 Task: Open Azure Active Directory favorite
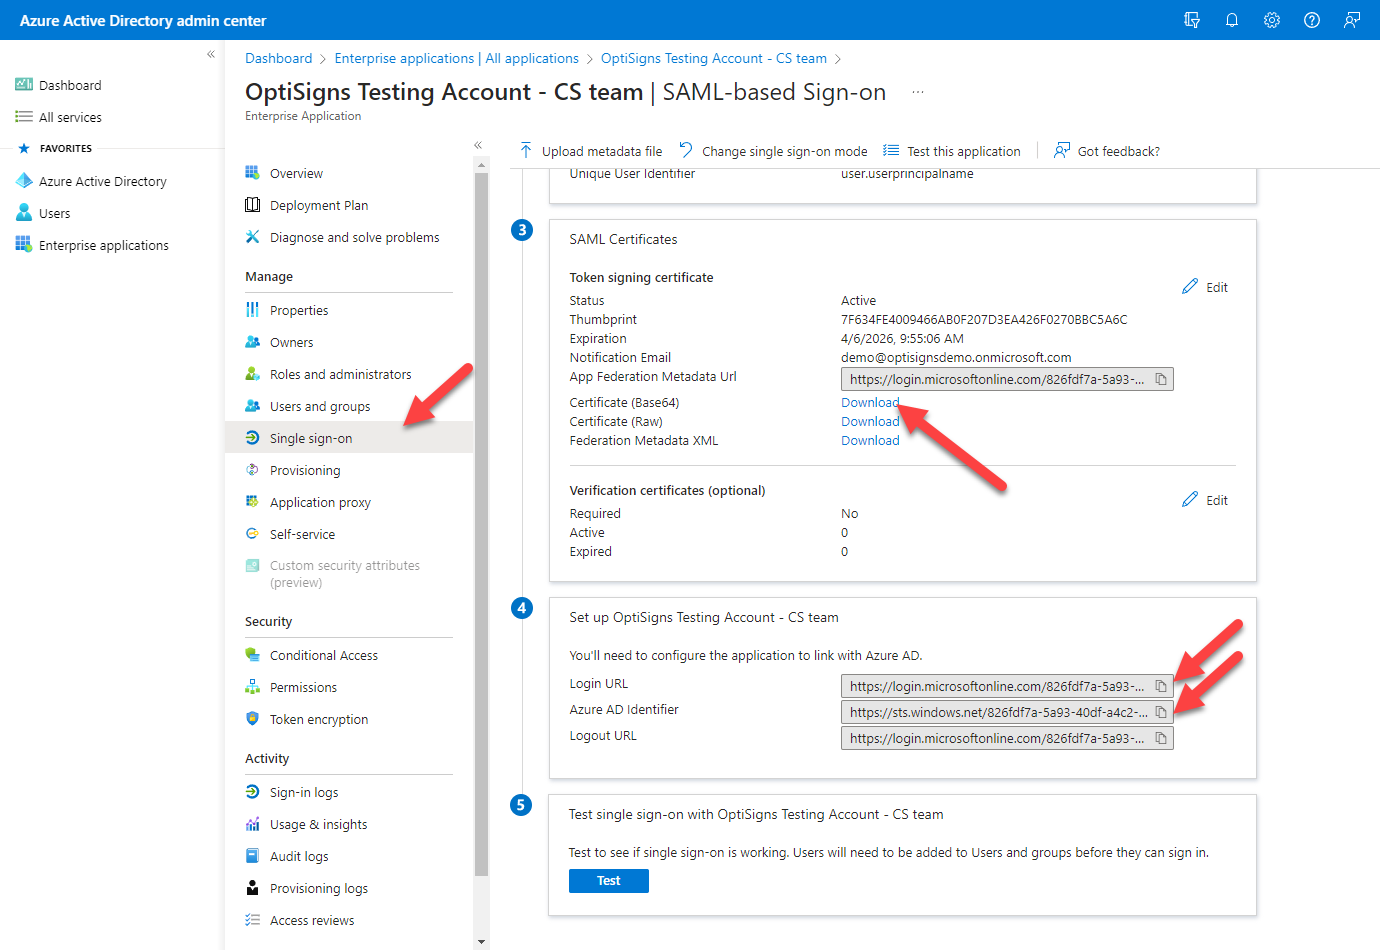coord(102,181)
